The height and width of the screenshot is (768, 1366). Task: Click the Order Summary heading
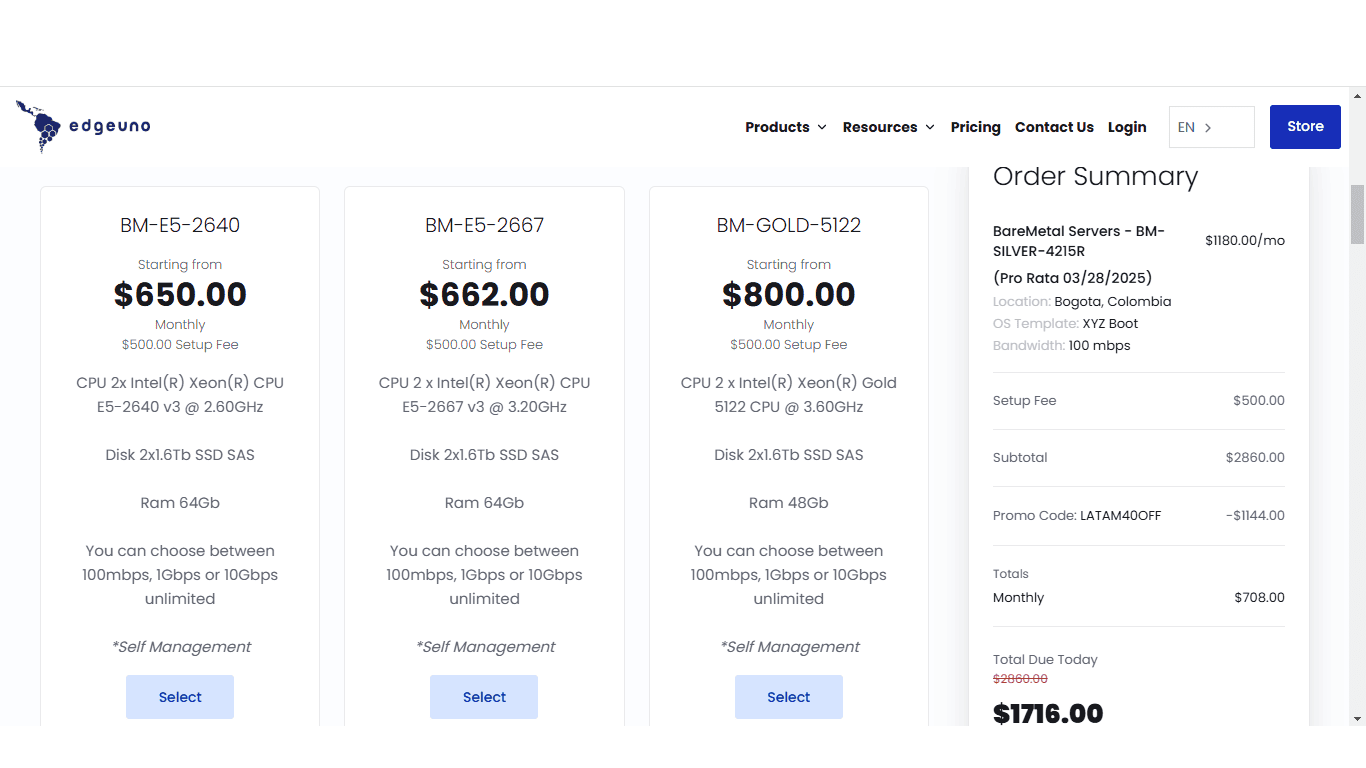click(x=1095, y=176)
